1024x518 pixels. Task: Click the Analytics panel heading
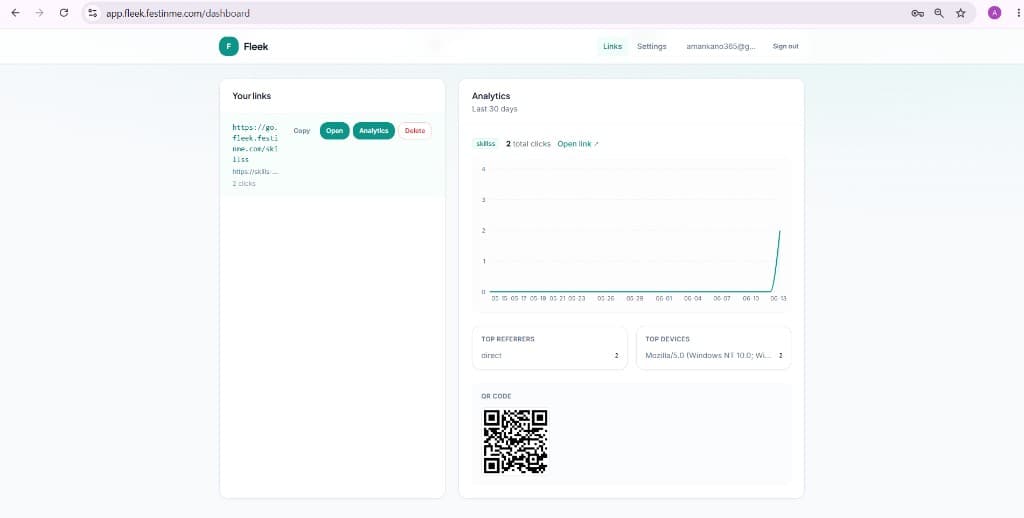coord(491,96)
